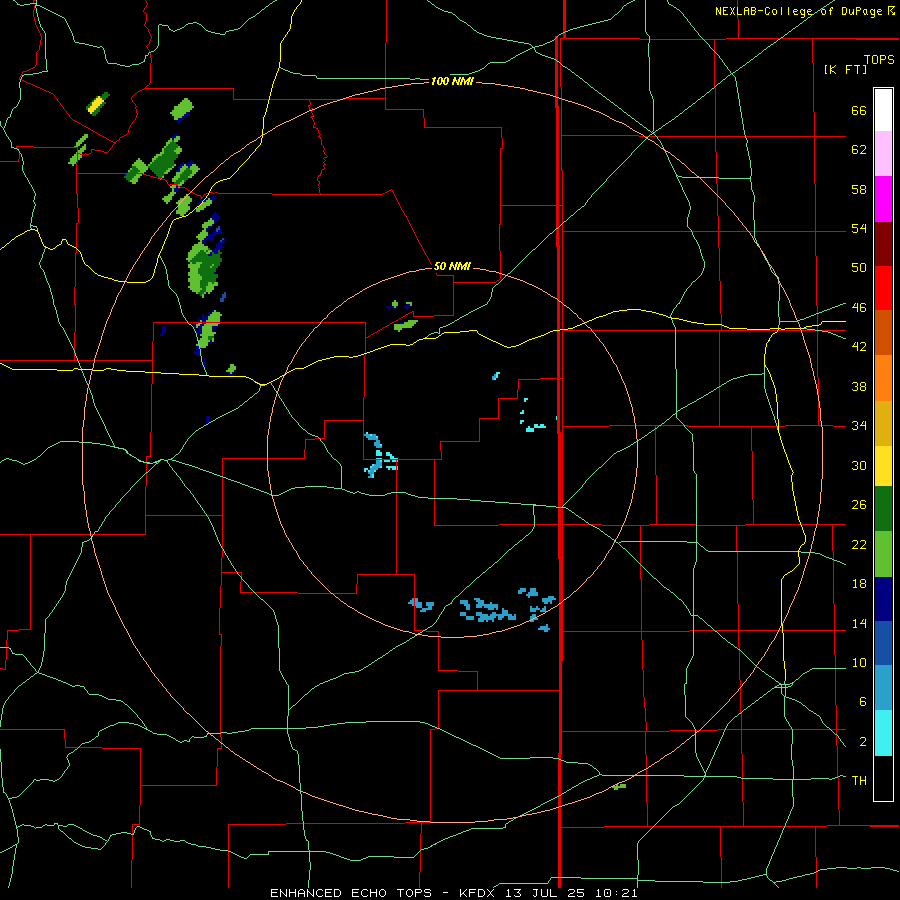Click the yellow-cored echo cell at top left

click(97, 103)
